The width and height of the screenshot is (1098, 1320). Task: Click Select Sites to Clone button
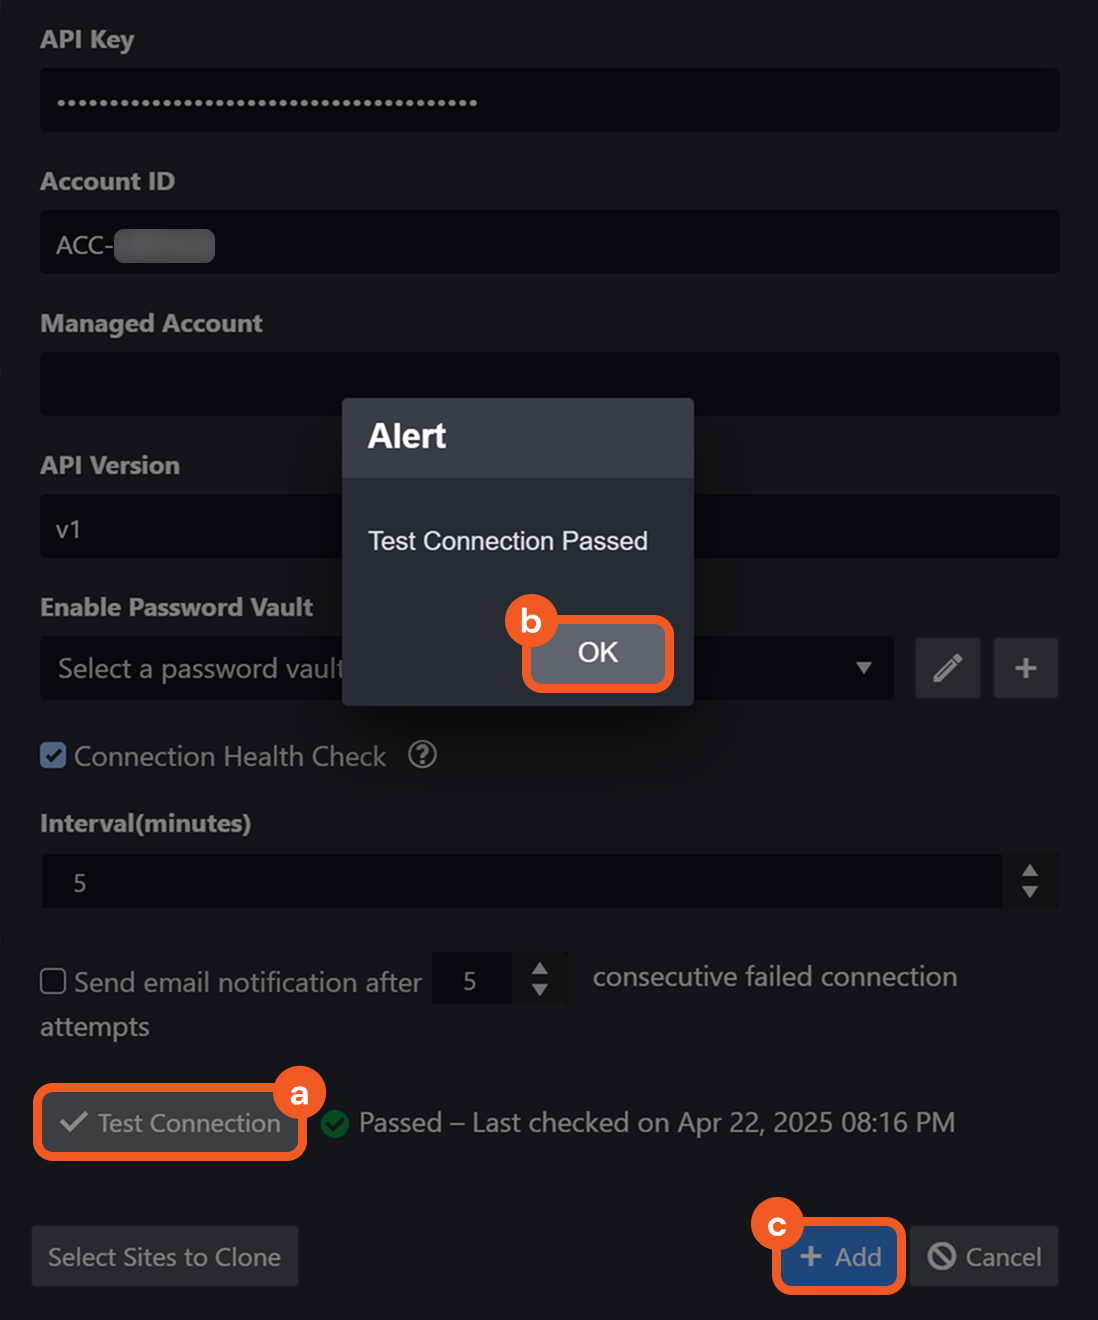(x=165, y=1257)
